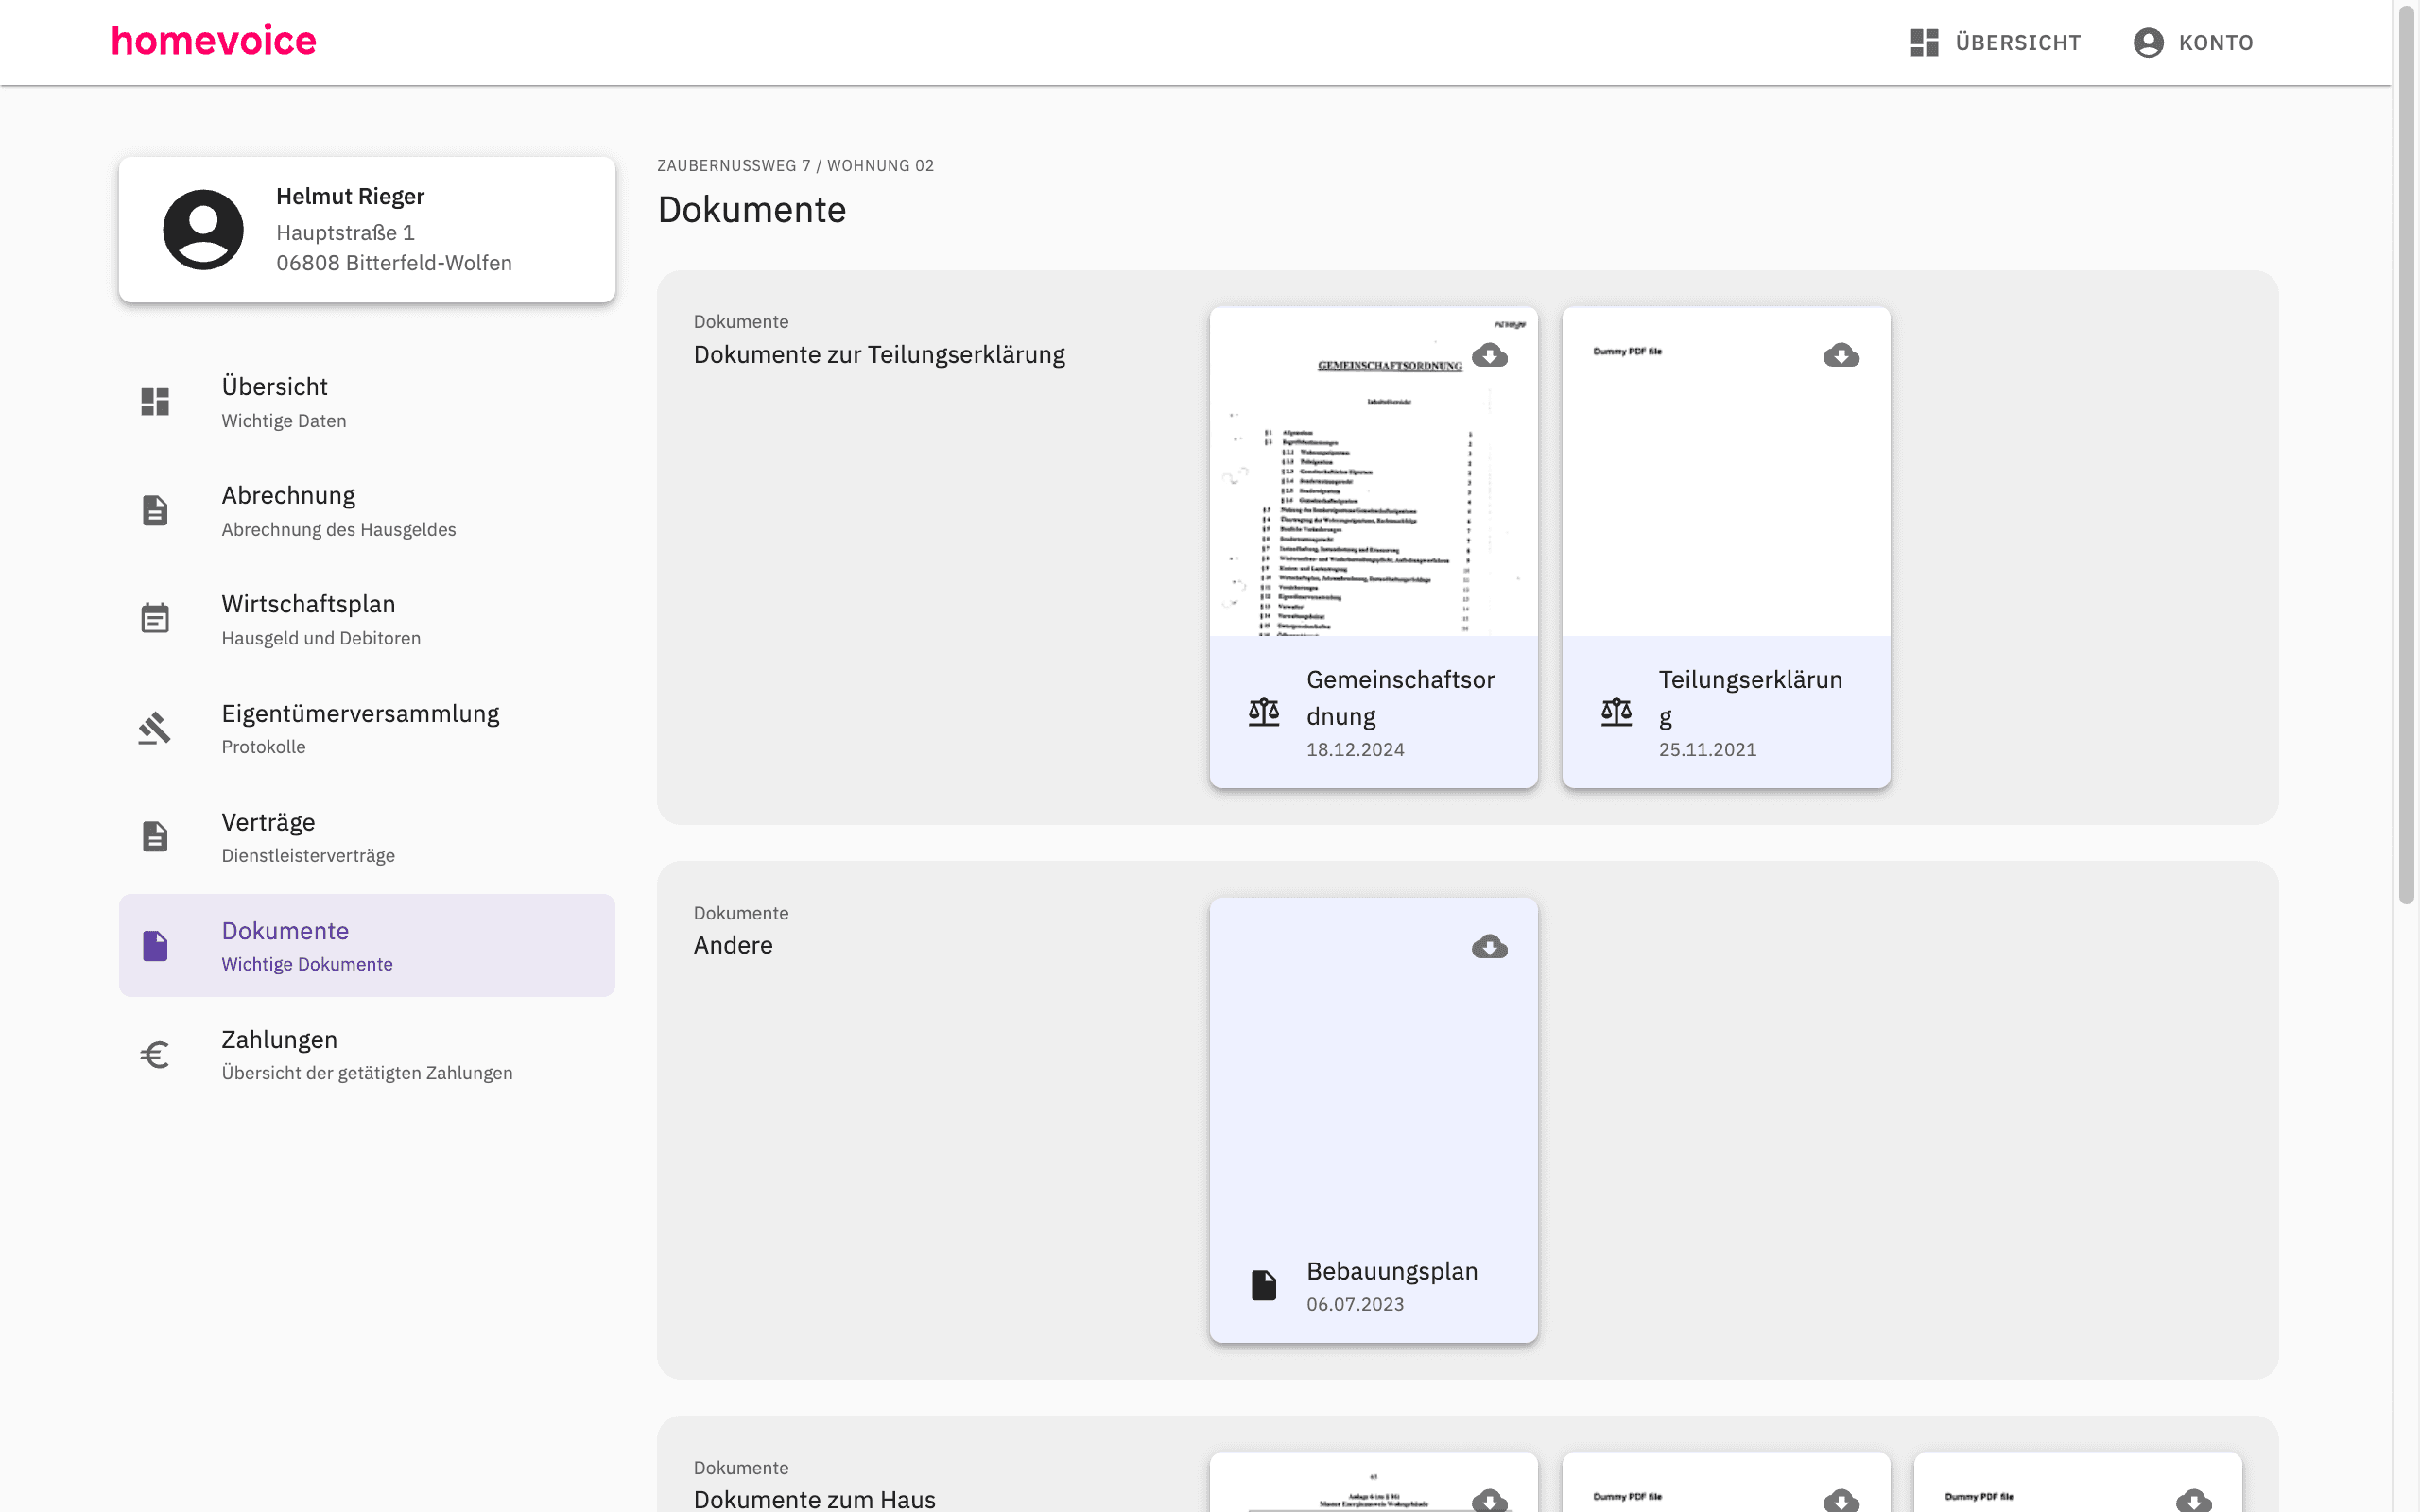Download the Gemeinschaftsordnung document via cloud icon
The width and height of the screenshot is (2420, 1512).
1489,355
